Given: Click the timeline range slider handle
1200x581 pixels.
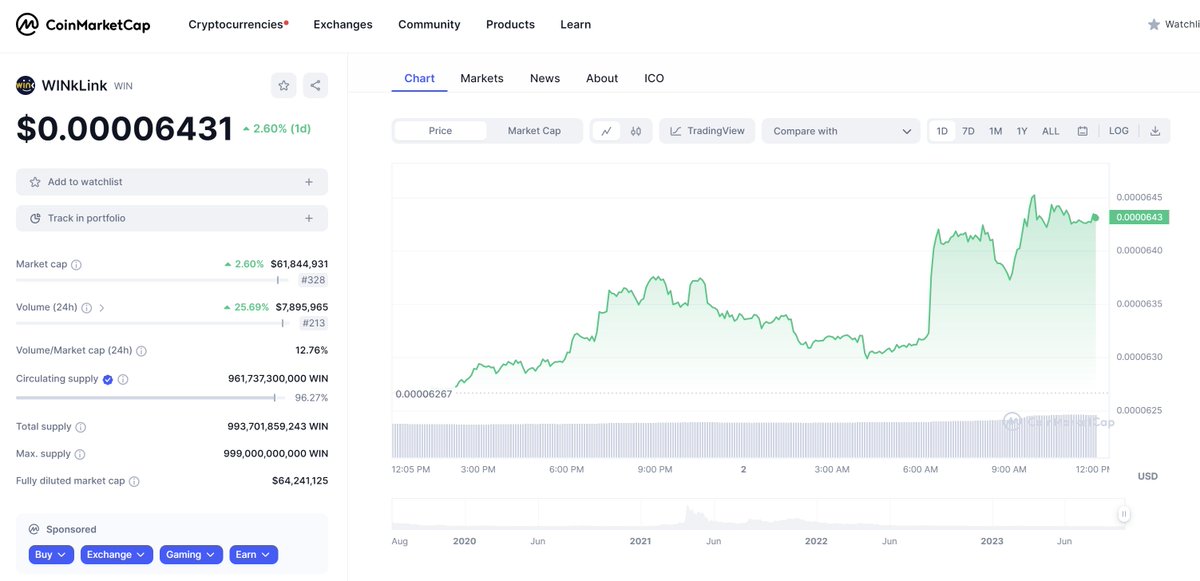Looking at the screenshot, I should click(x=1124, y=514).
